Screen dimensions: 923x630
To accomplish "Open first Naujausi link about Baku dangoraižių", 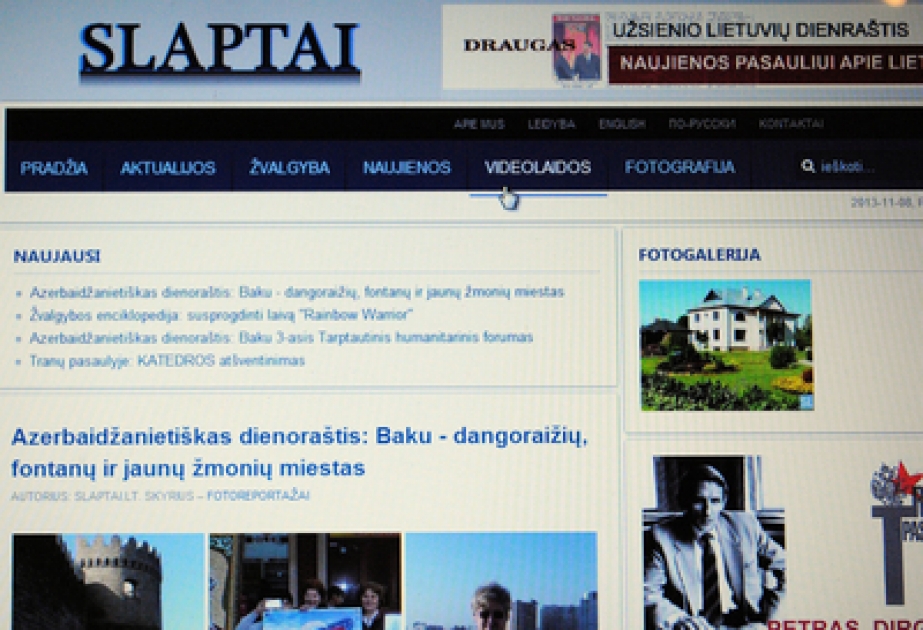I will [297, 292].
